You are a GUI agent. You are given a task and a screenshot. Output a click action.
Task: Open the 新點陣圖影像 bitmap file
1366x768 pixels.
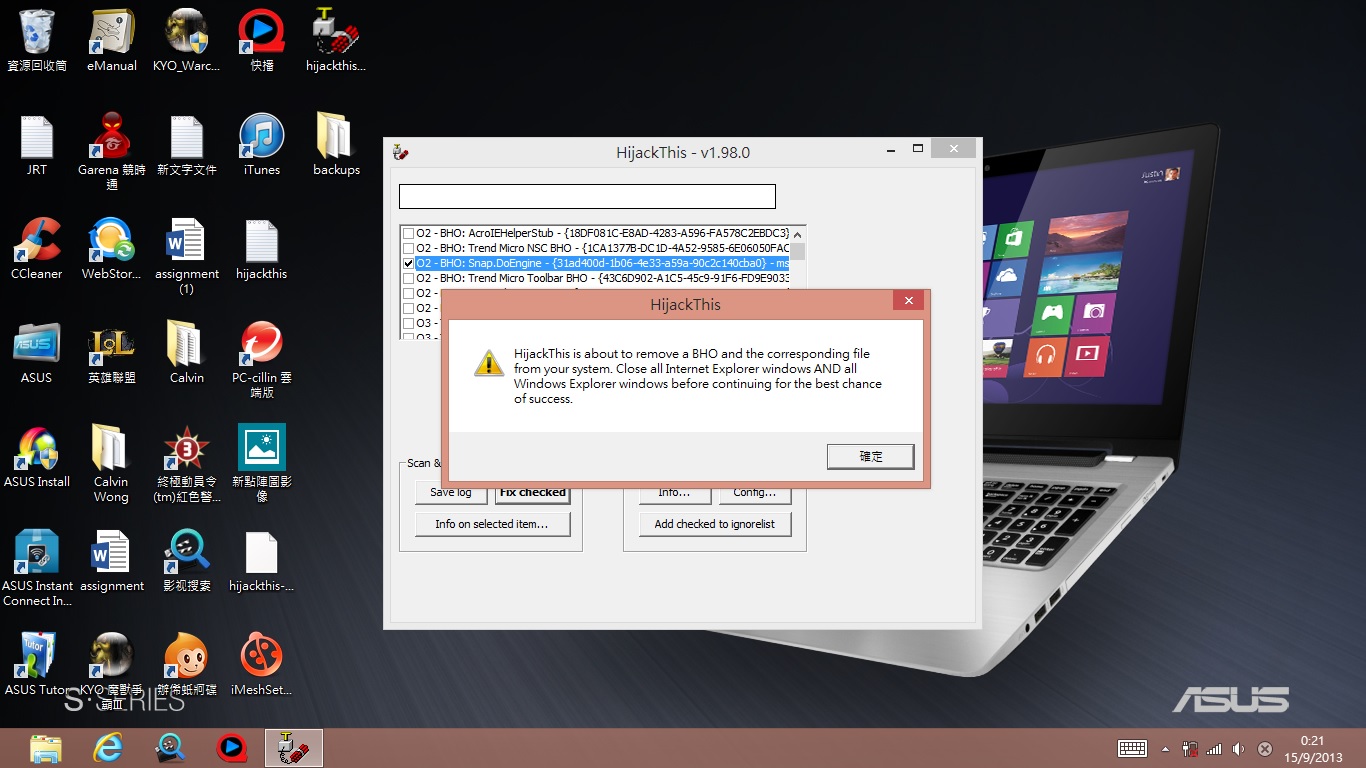click(x=262, y=462)
